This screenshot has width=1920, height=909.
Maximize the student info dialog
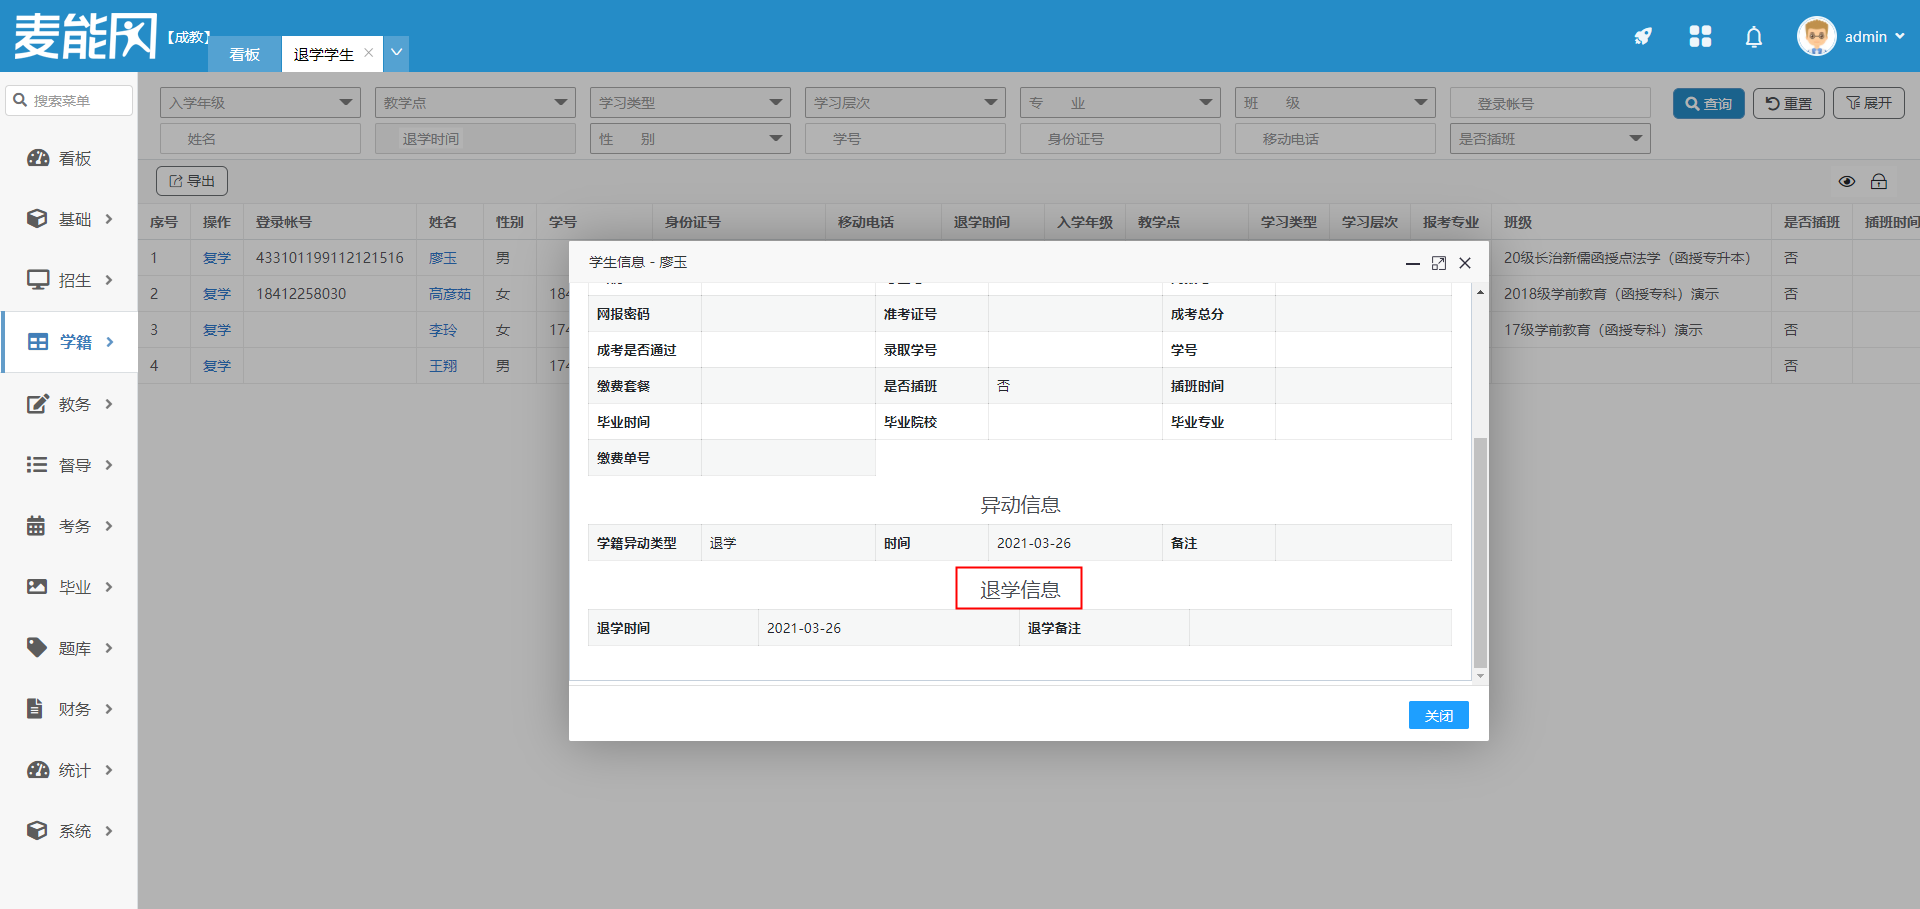(x=1438, y=263)
